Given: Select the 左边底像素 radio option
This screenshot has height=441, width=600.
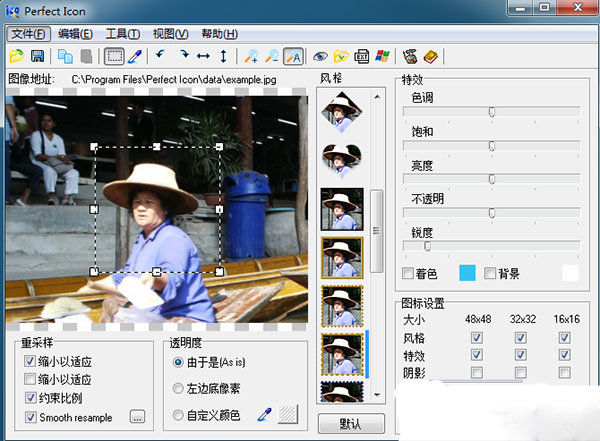Looking at the screenshot, I should pyautogui.click(x=178, y=388).
